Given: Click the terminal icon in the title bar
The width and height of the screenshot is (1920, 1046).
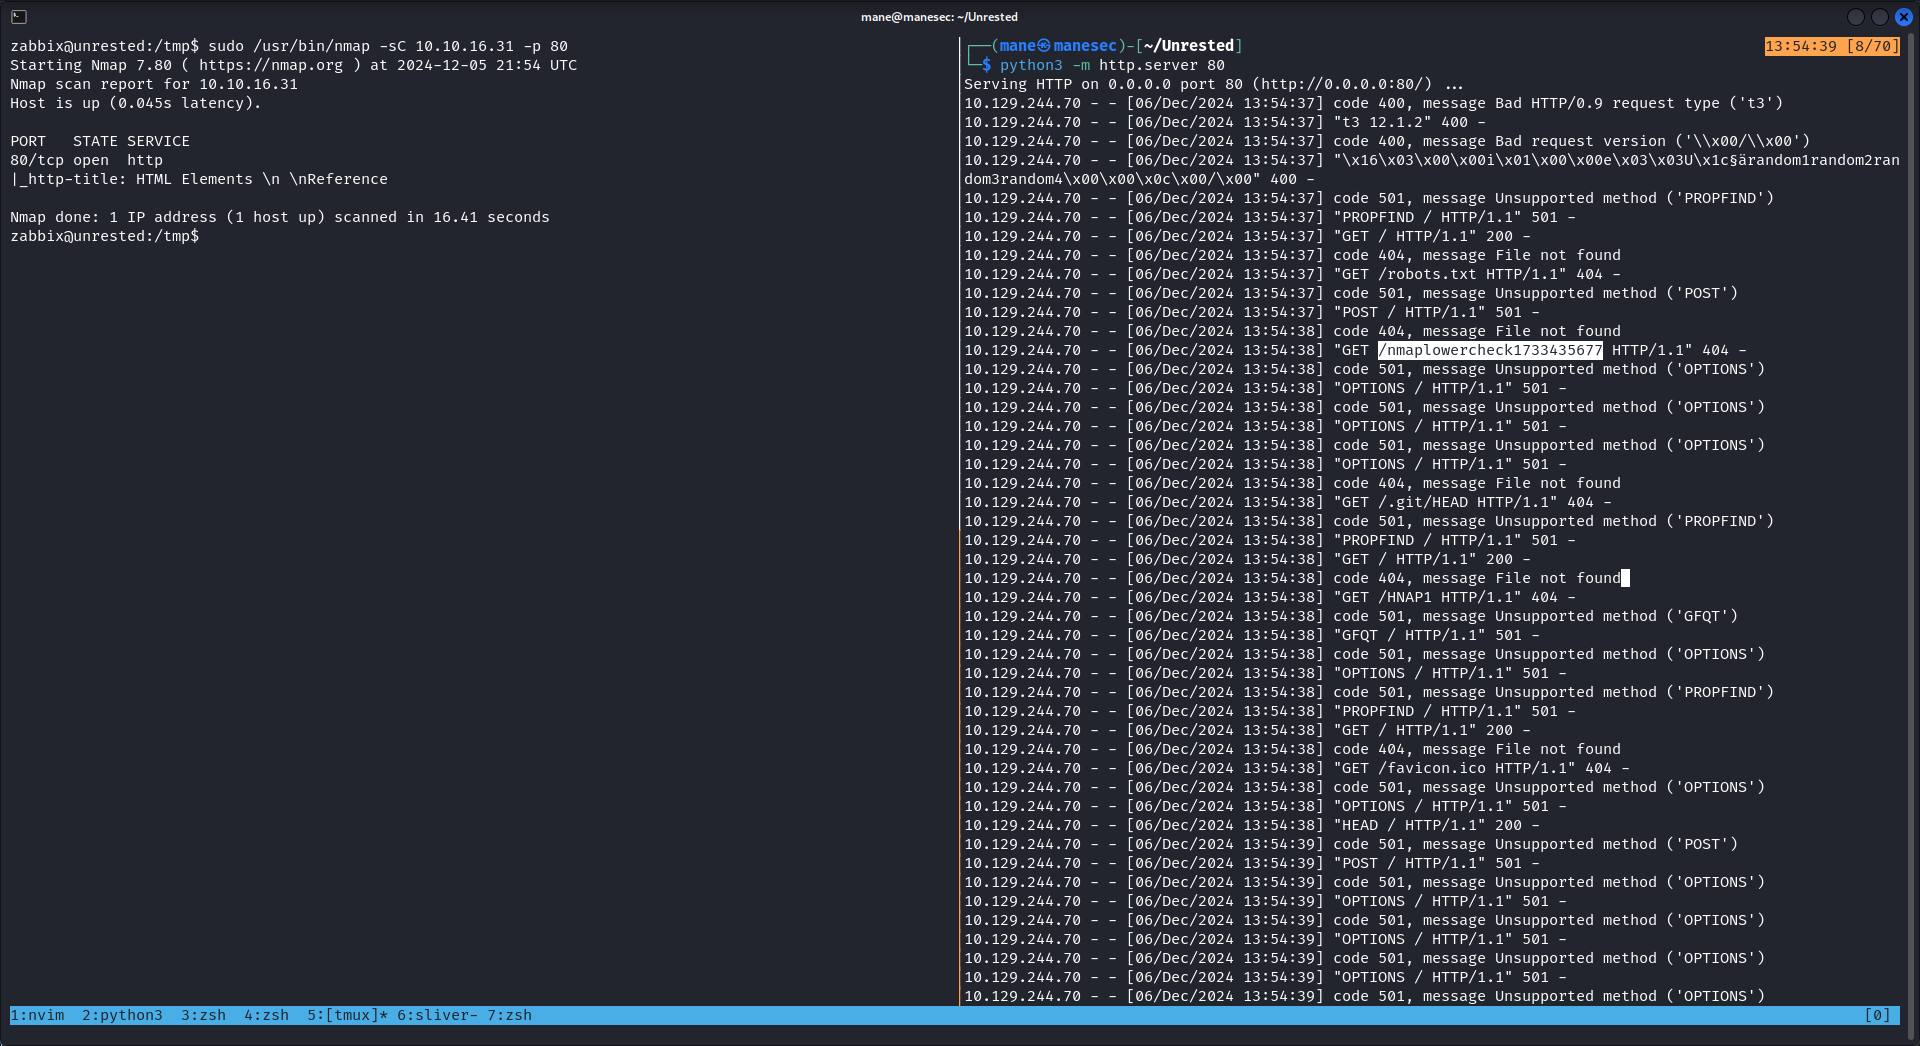Looking at the screenshot, I should click(19, 17).
